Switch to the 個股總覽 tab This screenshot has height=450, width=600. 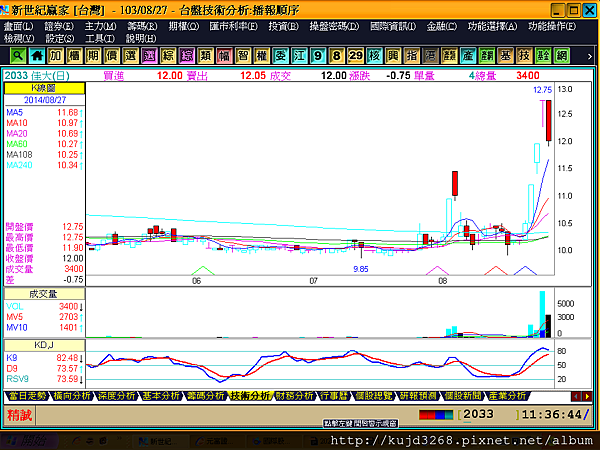tap(373, 396)
